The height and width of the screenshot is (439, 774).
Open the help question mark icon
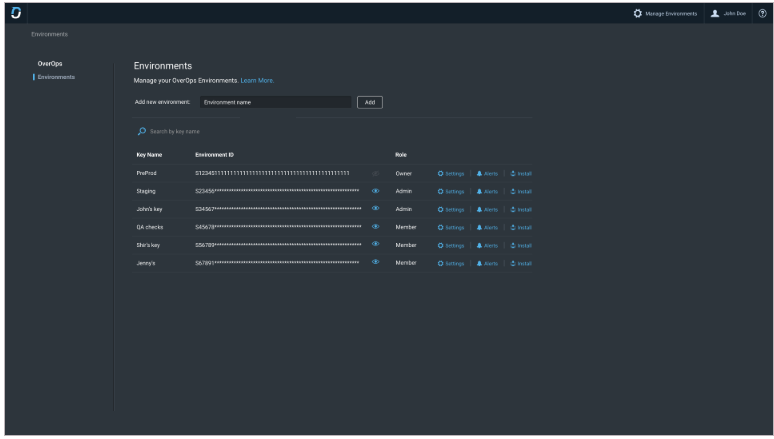click(762, 13)
